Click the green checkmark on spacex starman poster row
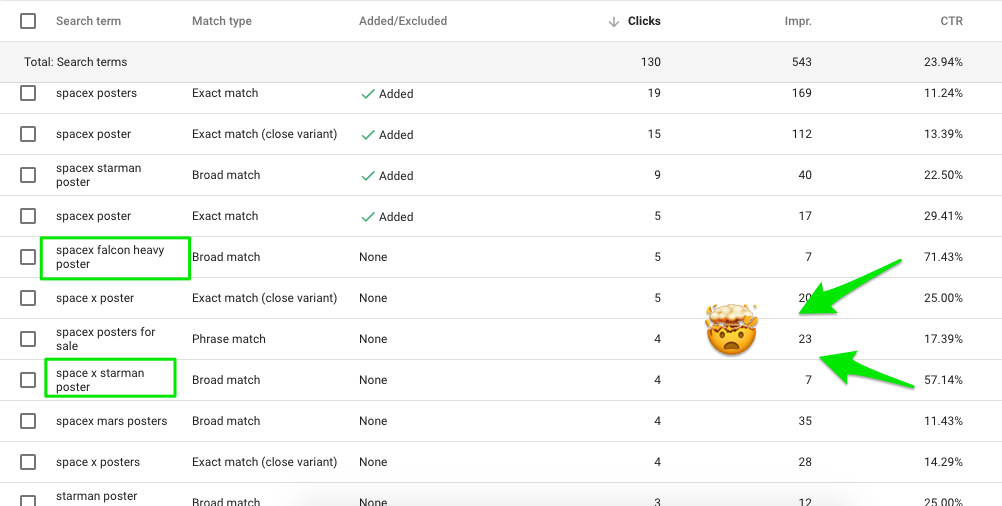The height and width of the screenshot is (506, 1002). tap(367, 176)
